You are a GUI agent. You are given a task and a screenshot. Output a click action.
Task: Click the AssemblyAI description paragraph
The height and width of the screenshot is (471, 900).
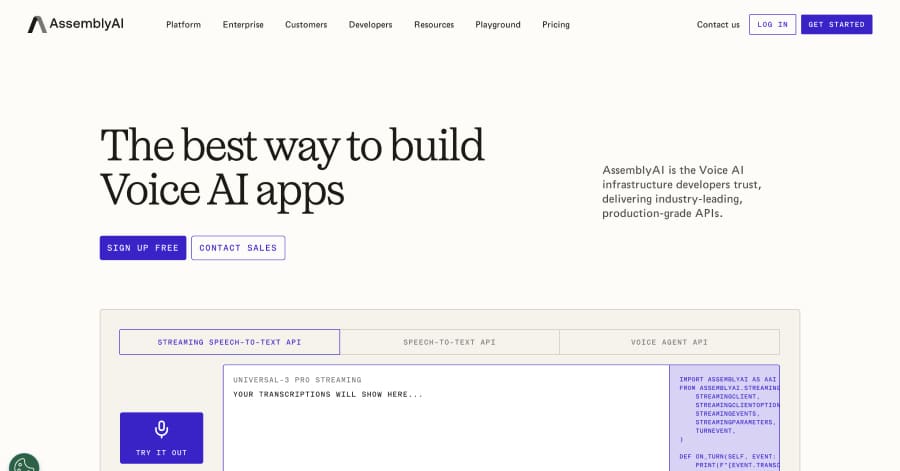[682, 192]
